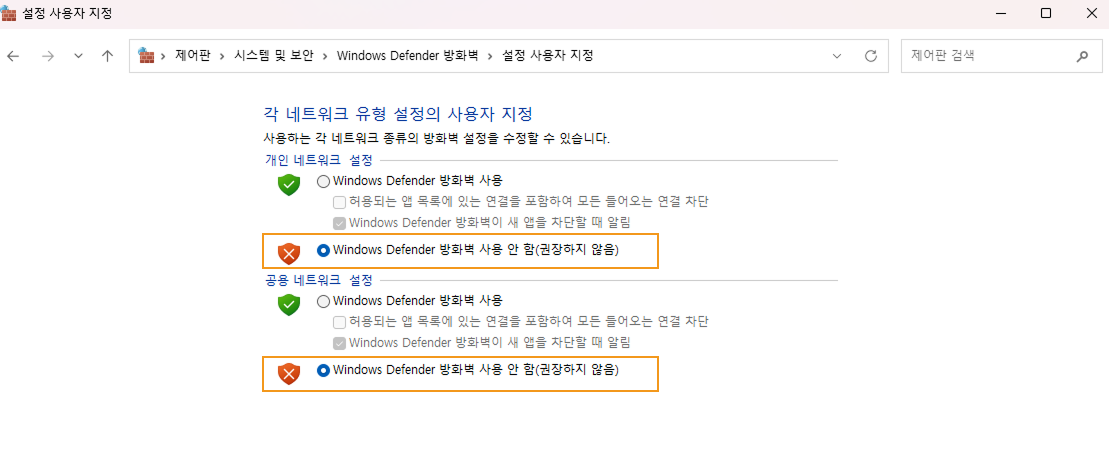Viewport: 1109px width, 467px height.
Task: Select 방화벽 사용 안 함 under 개인 네트워크
Action: (x=323, y=250)
